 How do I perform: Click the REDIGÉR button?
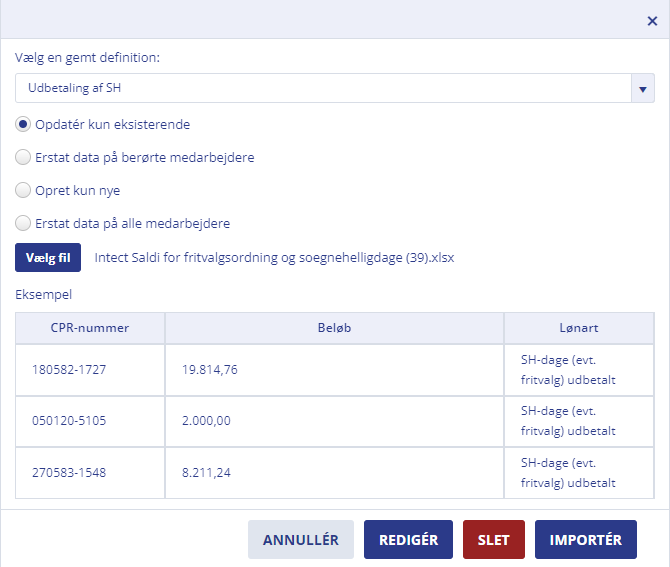(x=408, y=540)
